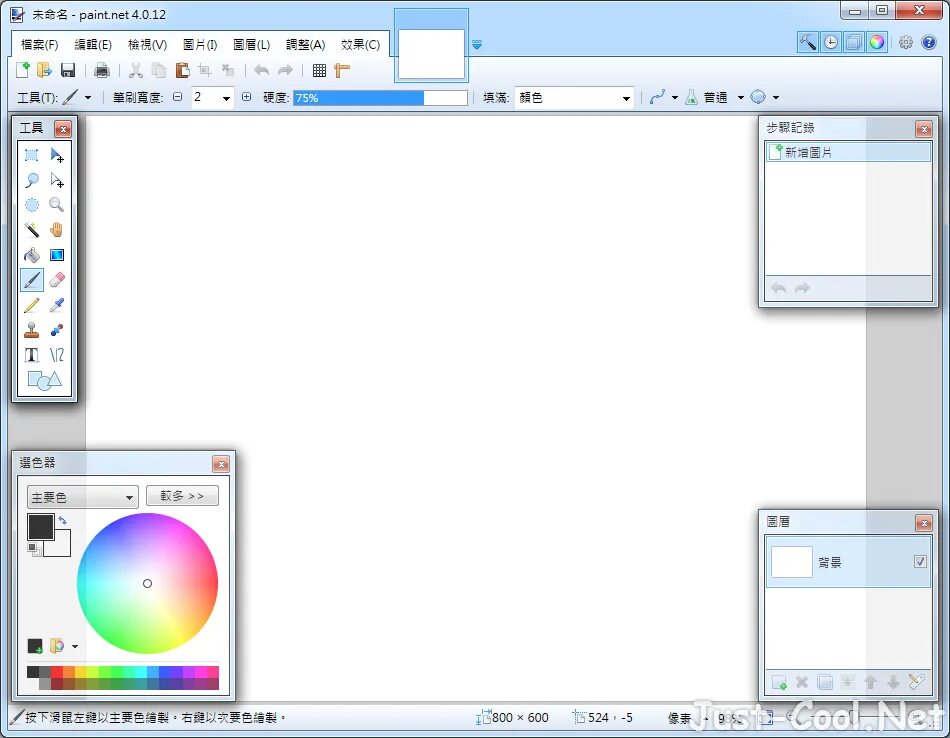
Task: Select the Clone Stamp tool
Action: (x=32, y=330)
